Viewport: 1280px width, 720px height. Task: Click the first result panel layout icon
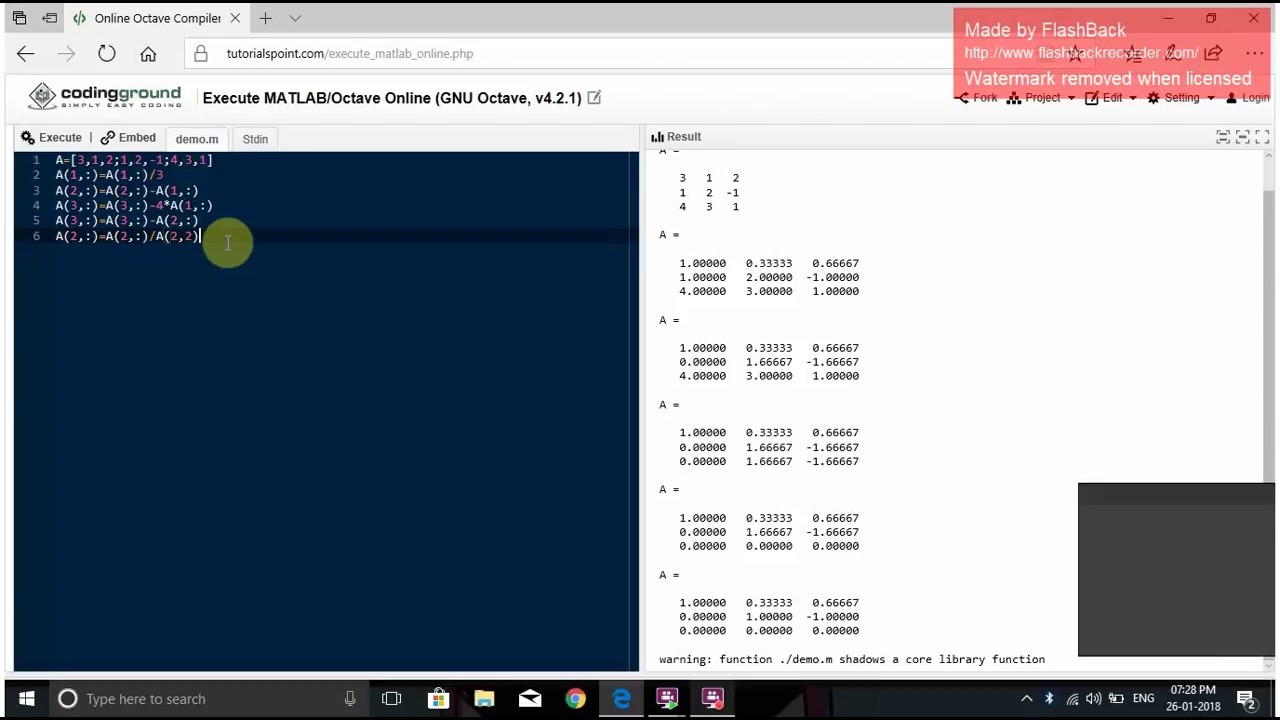click(x=1223, y=137)
